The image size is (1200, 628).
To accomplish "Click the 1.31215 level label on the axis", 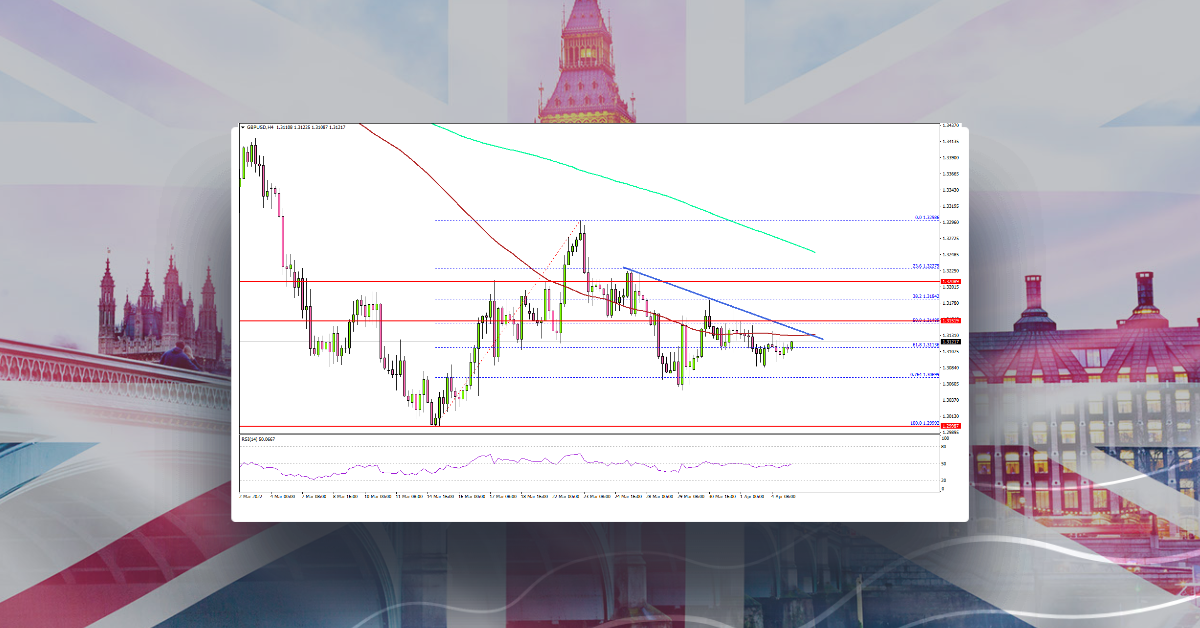I will coord(951,335).
